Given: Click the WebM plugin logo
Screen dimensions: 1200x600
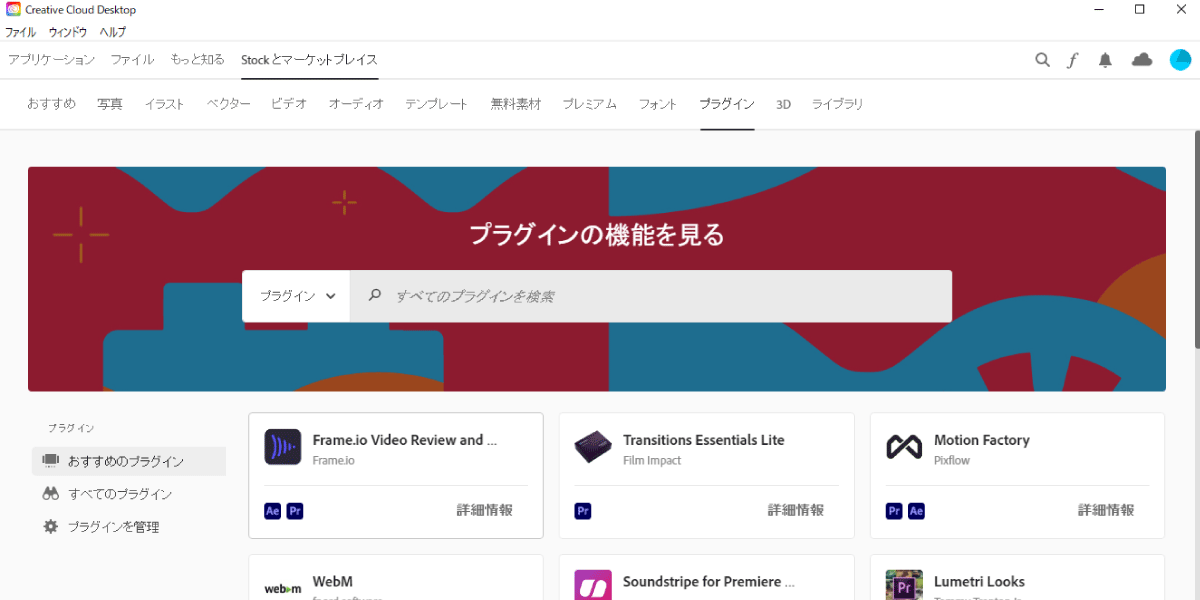Looking at the screenshot, I should [x=282, y=589].
